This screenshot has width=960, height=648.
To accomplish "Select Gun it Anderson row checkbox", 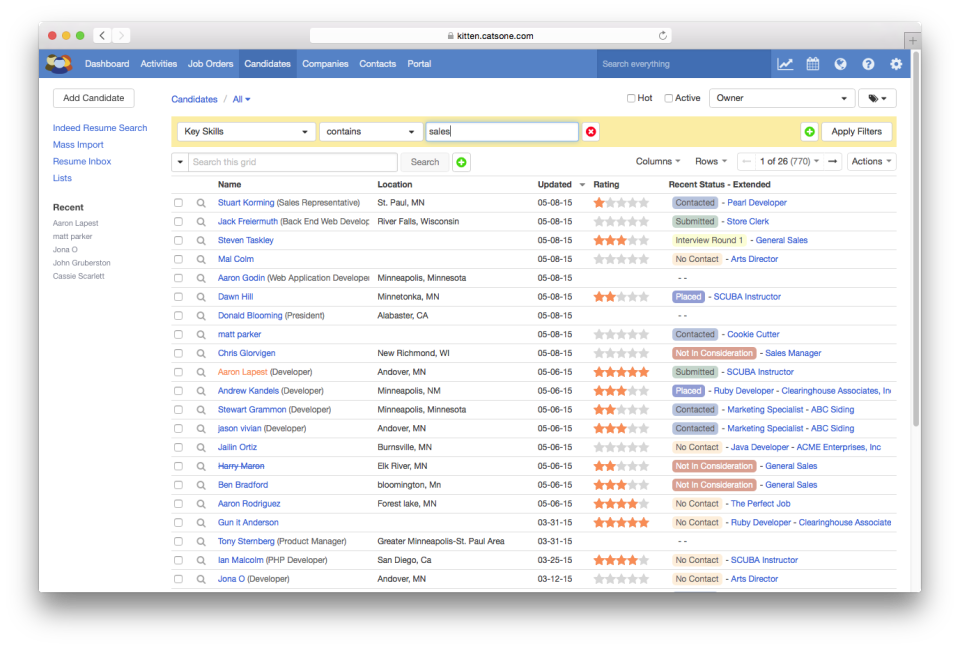I will 178,523.
